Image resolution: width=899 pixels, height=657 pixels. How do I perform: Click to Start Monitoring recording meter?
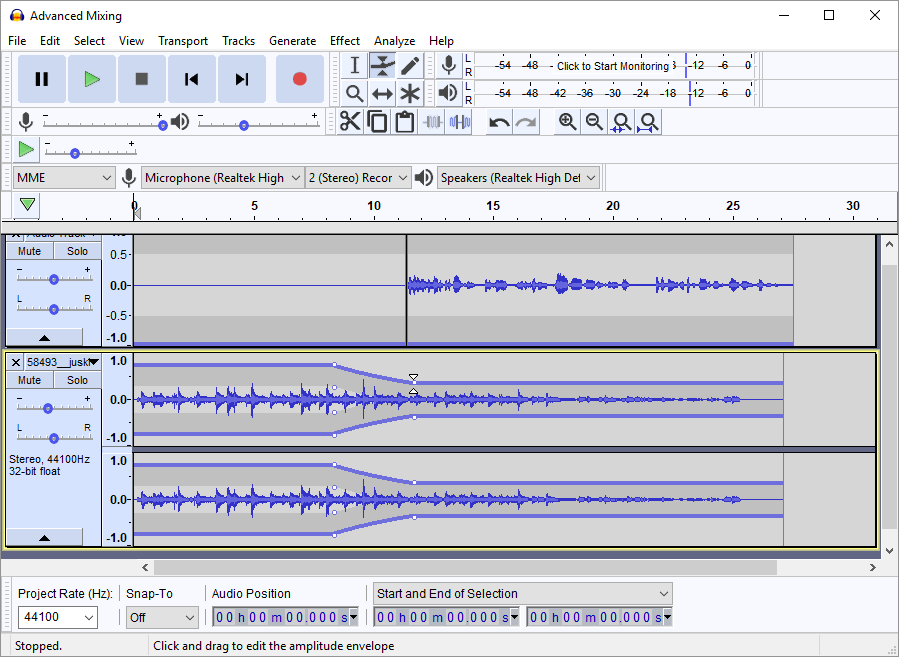(x=612, y=66)
